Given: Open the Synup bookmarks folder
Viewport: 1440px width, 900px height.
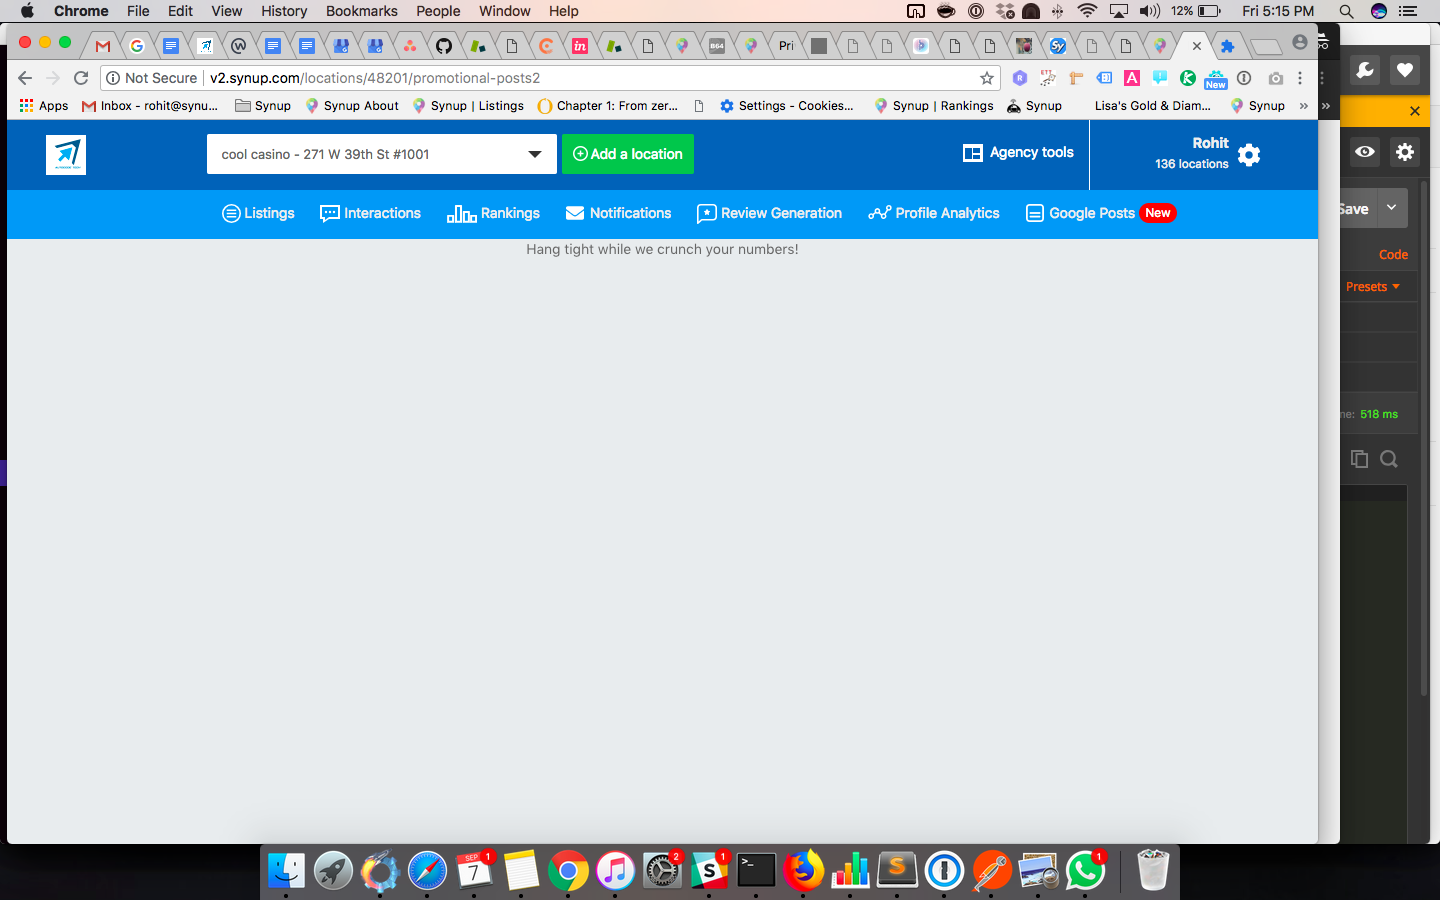Looking at the screenshot, I should (x=263, y=106).
